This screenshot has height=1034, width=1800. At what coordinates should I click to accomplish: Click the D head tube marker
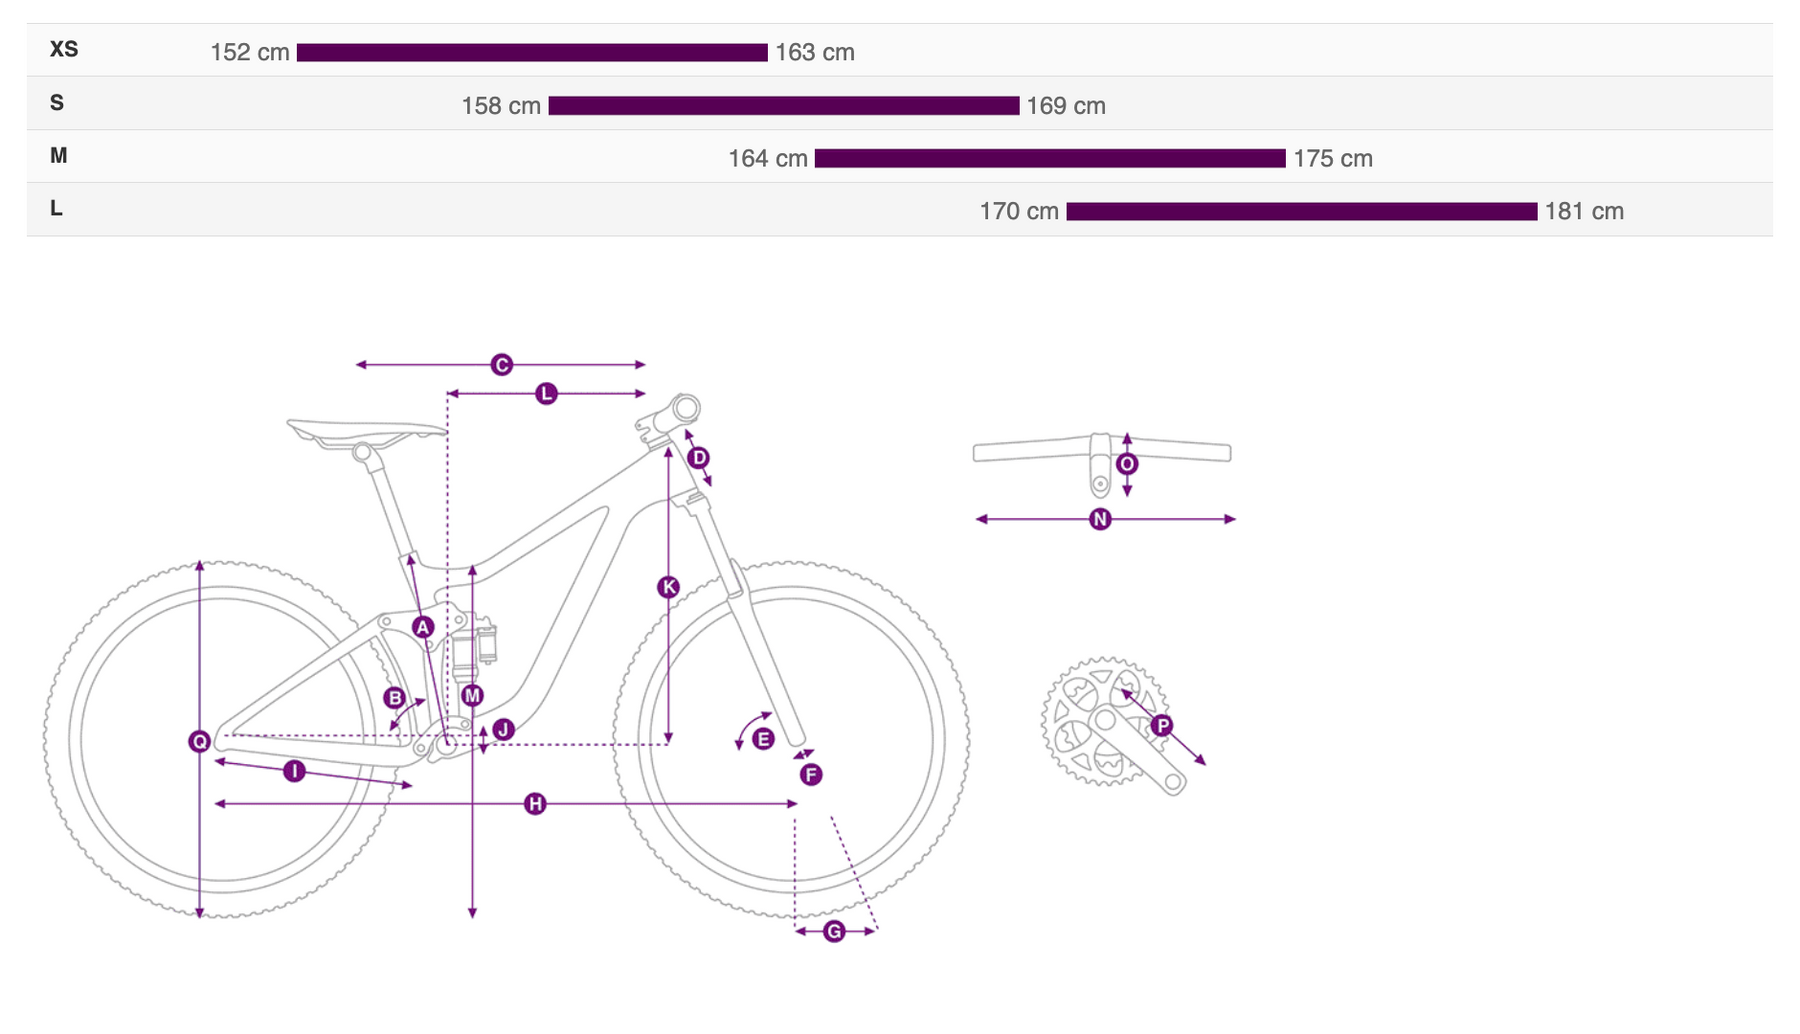coord(698,458)
